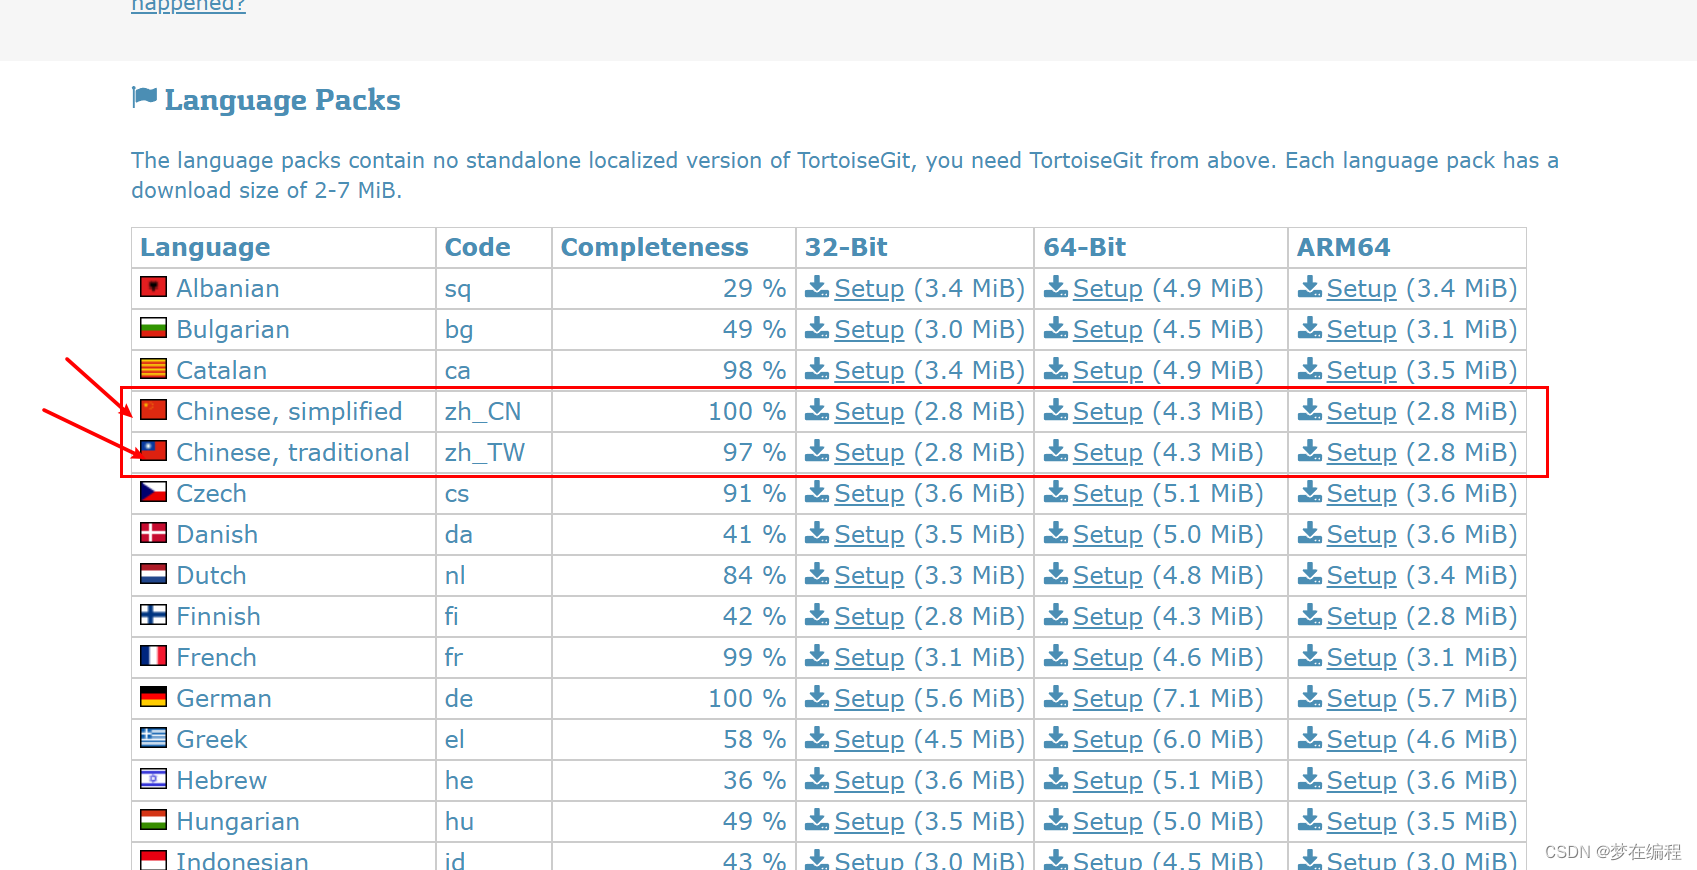Click the 'Chinese, traditional' language name

pos(293,452)
